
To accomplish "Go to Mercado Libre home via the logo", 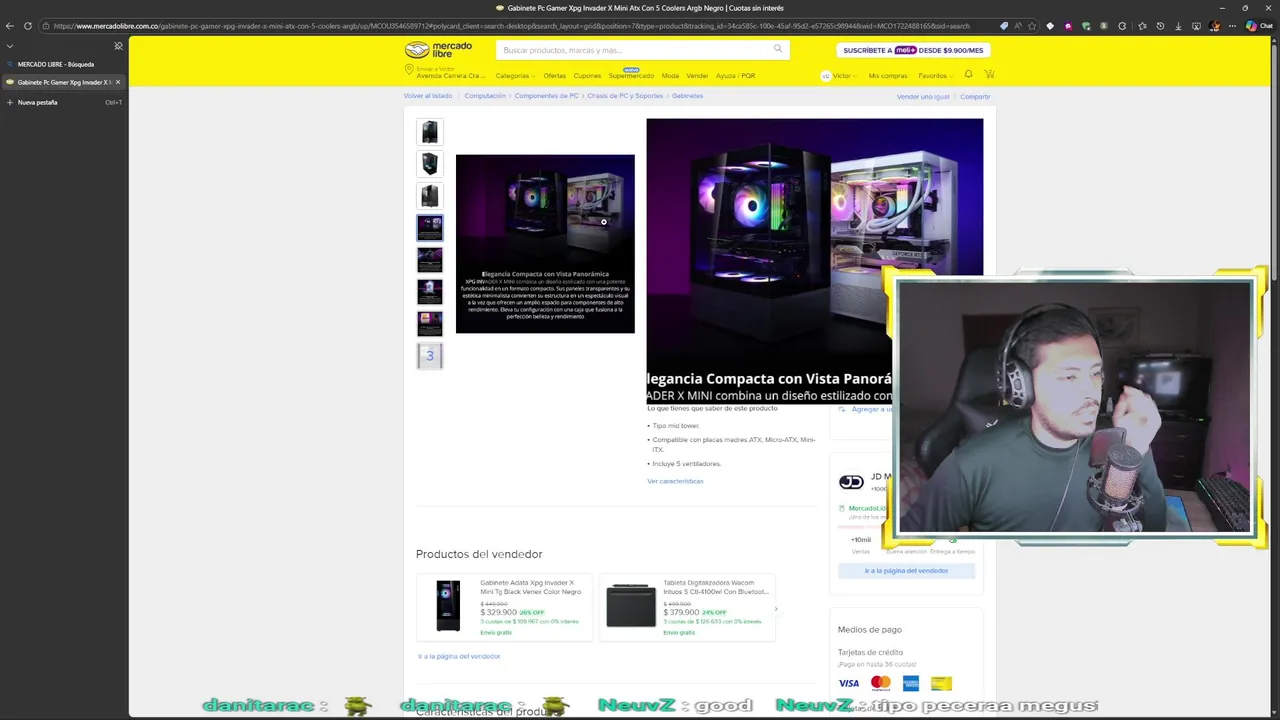I will 438,50.
